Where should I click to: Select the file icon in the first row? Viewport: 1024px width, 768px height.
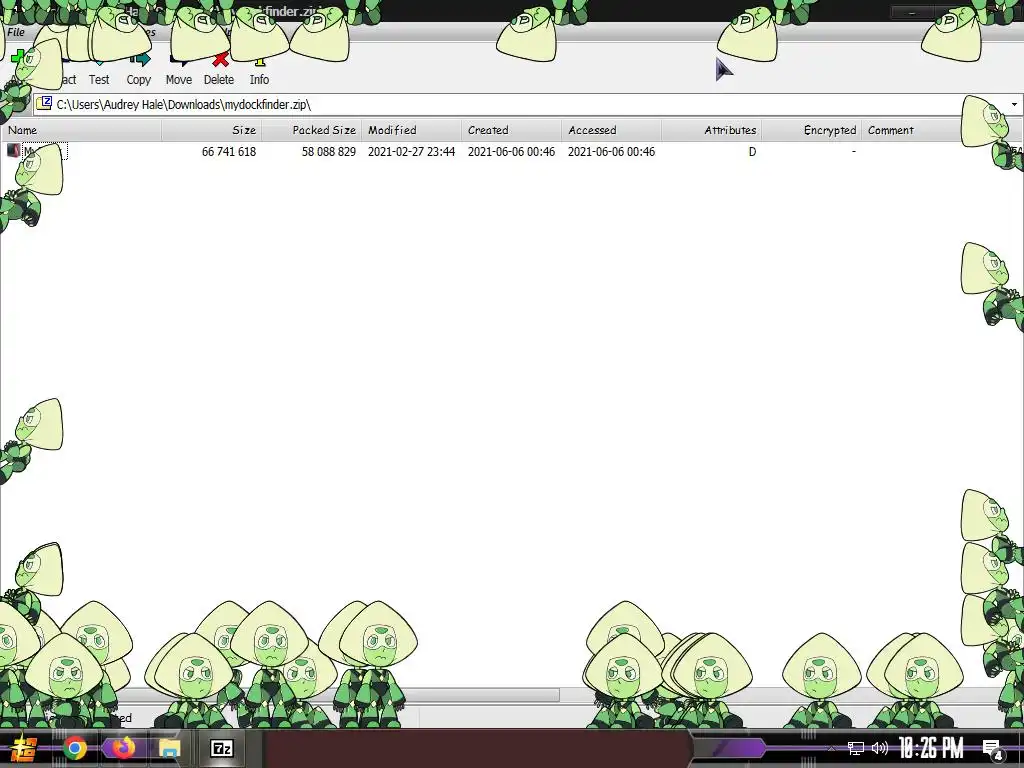pyautogui.click(x=13, y=151)
